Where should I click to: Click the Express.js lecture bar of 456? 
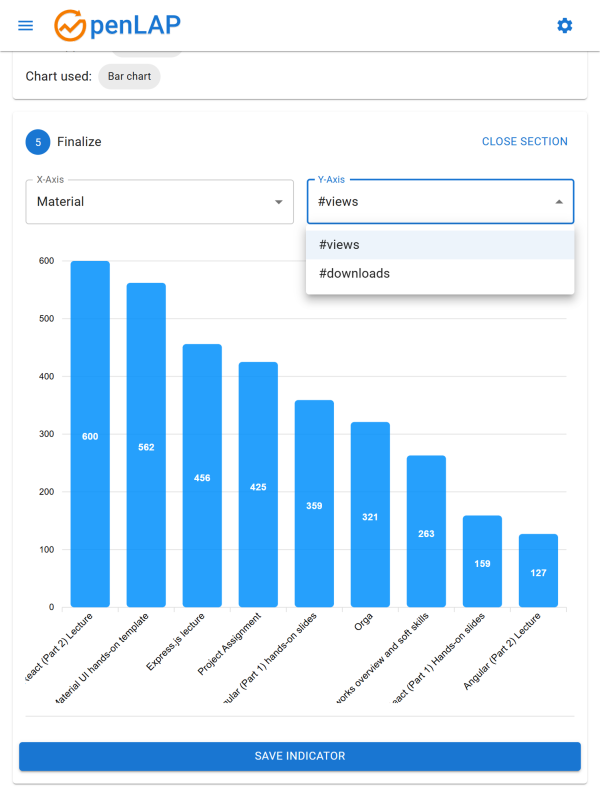click(202, 477)
